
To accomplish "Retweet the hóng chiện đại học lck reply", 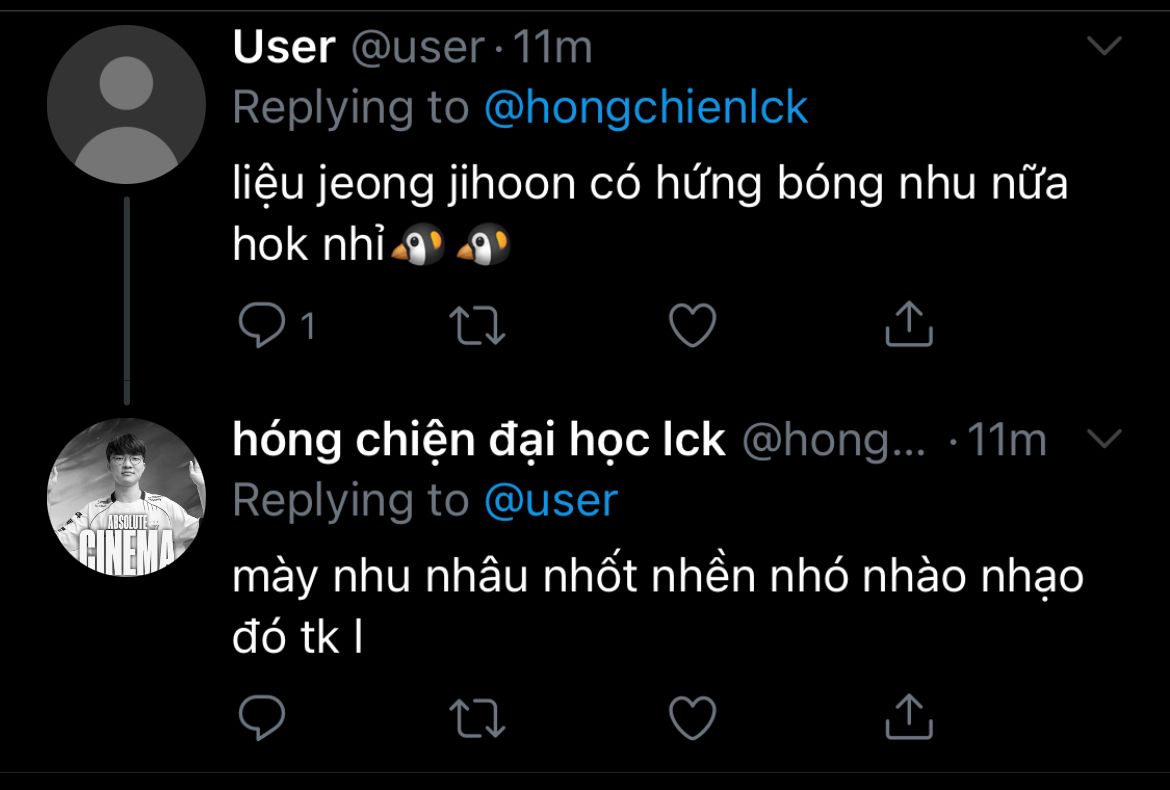I will tap(478, 718).
